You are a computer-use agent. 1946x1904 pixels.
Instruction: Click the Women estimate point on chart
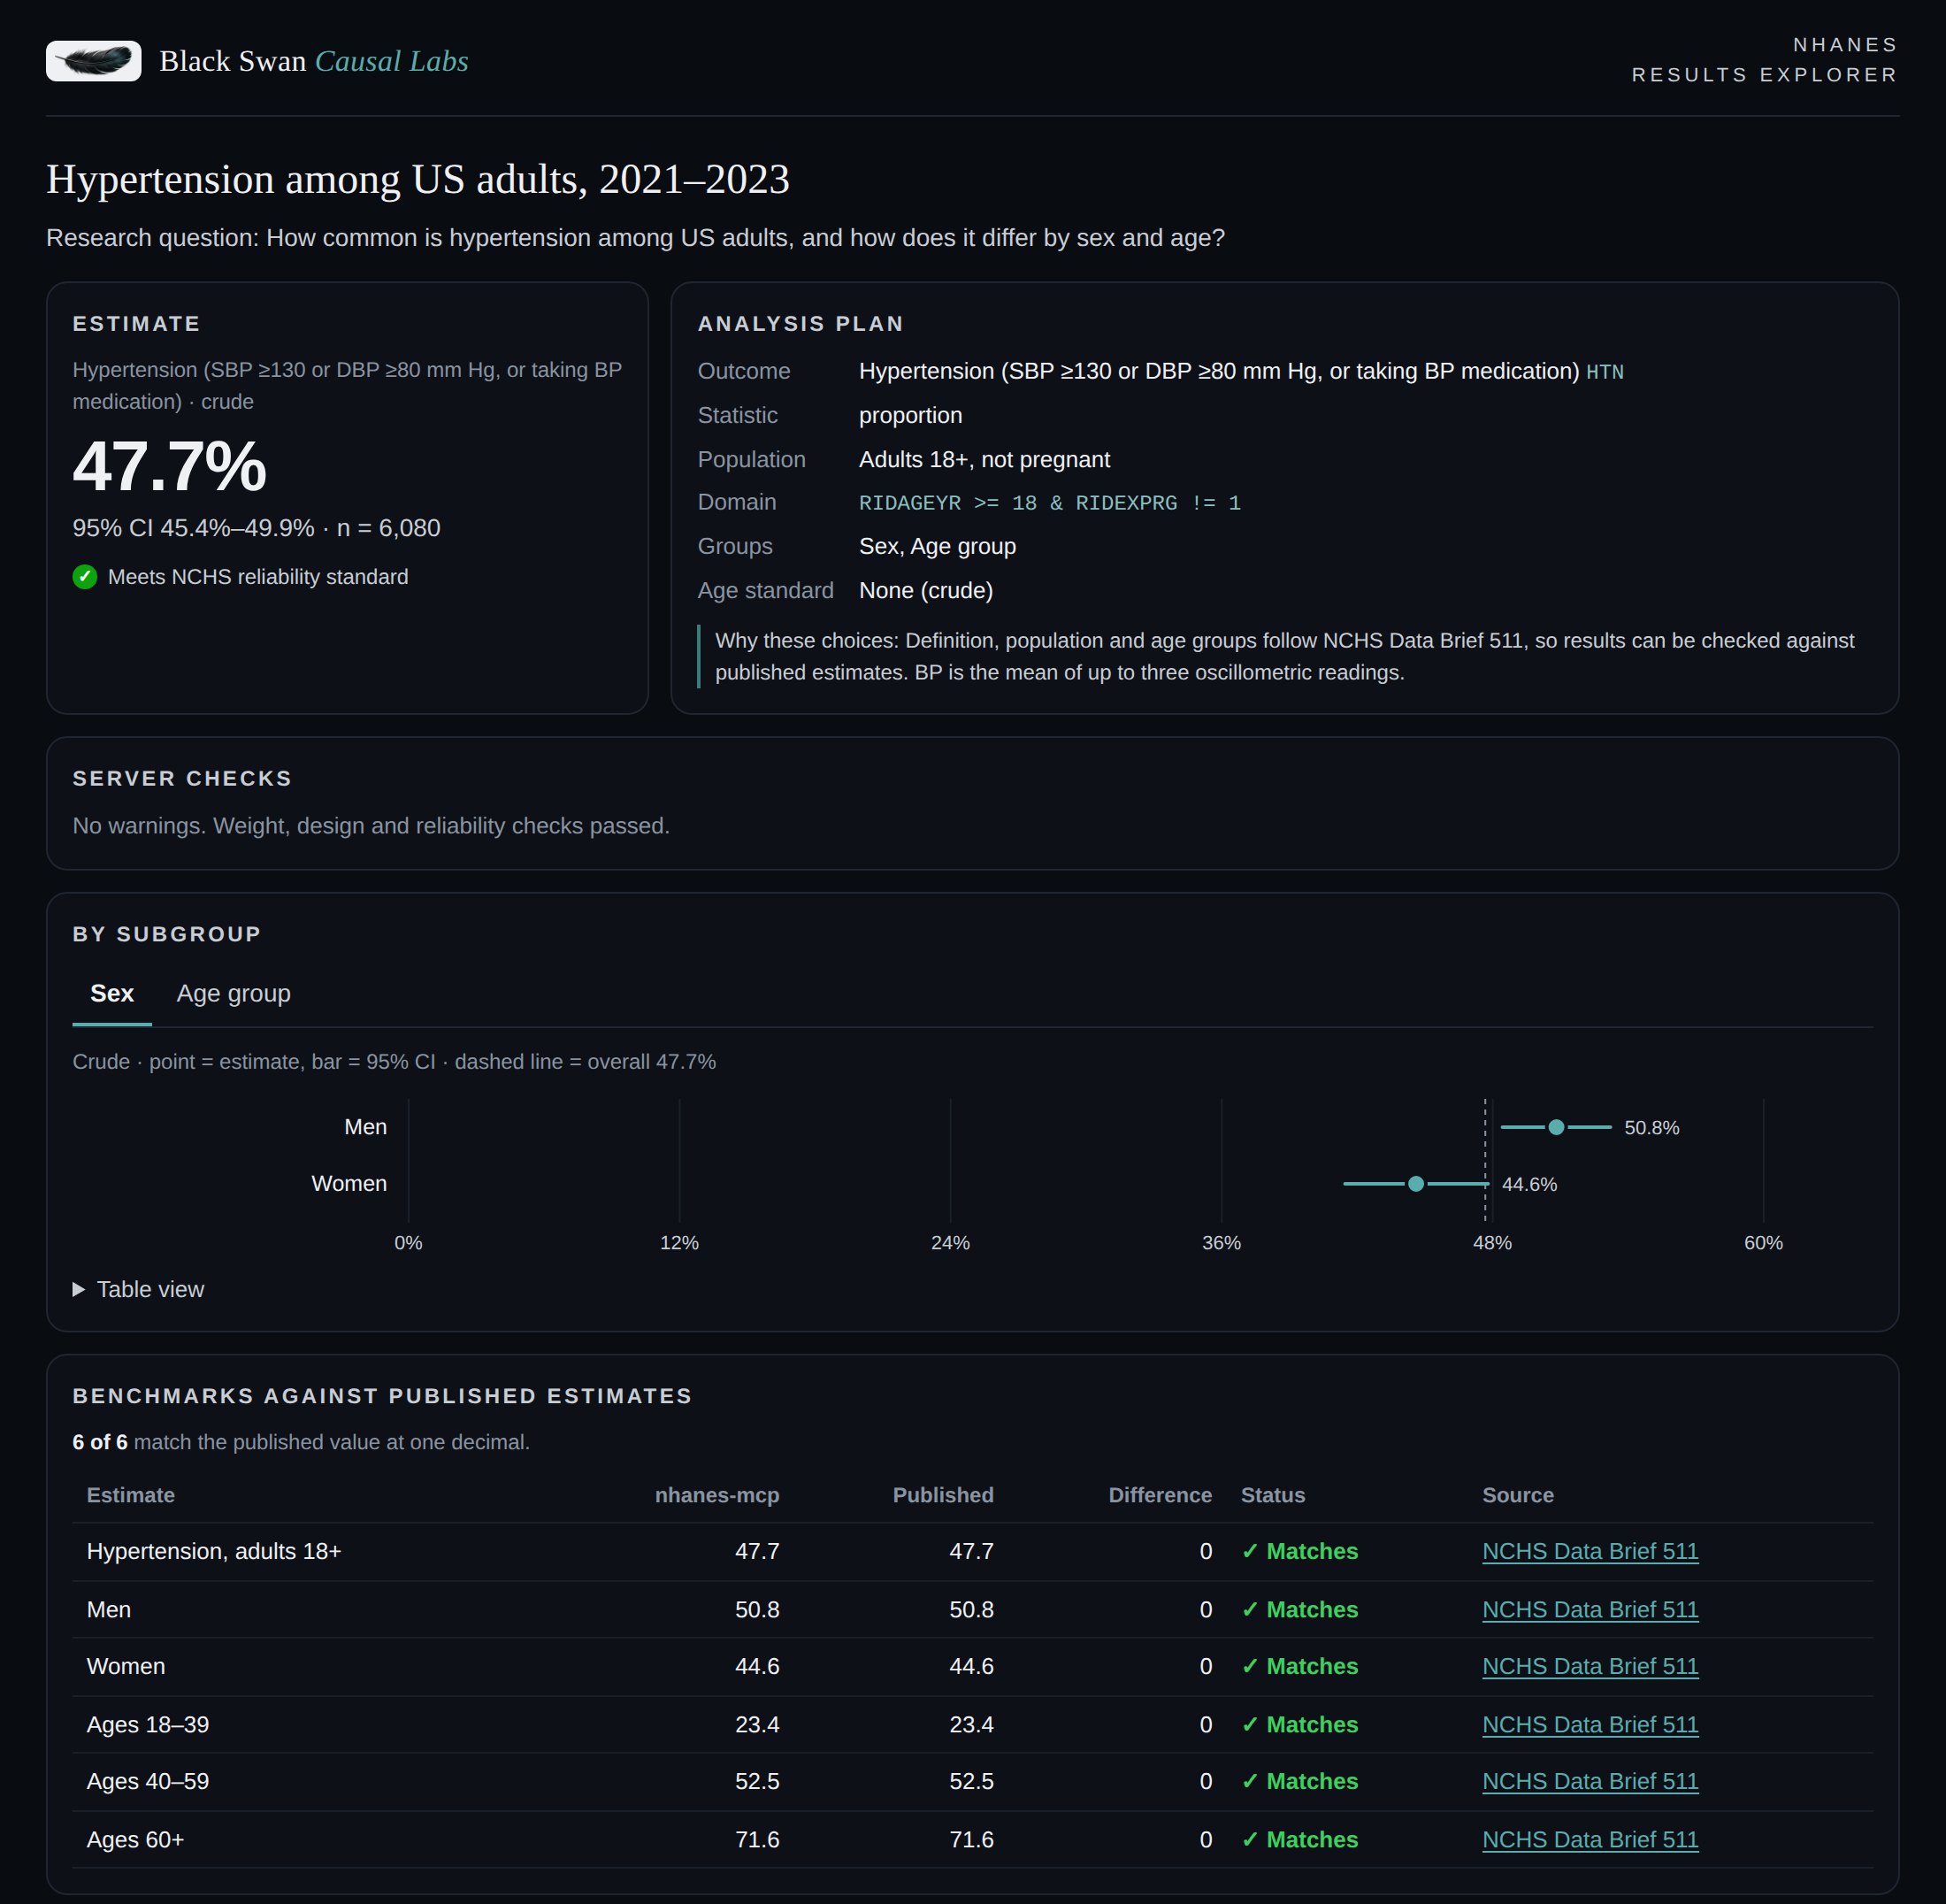click(x=1416, y=1184)
